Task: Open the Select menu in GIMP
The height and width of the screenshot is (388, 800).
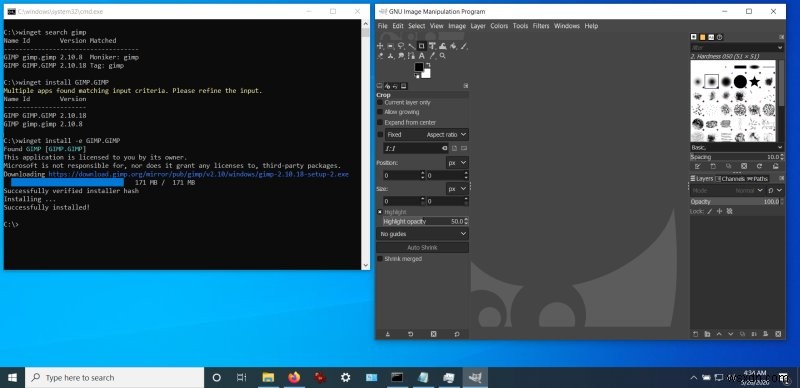Action: click(416, 26)
